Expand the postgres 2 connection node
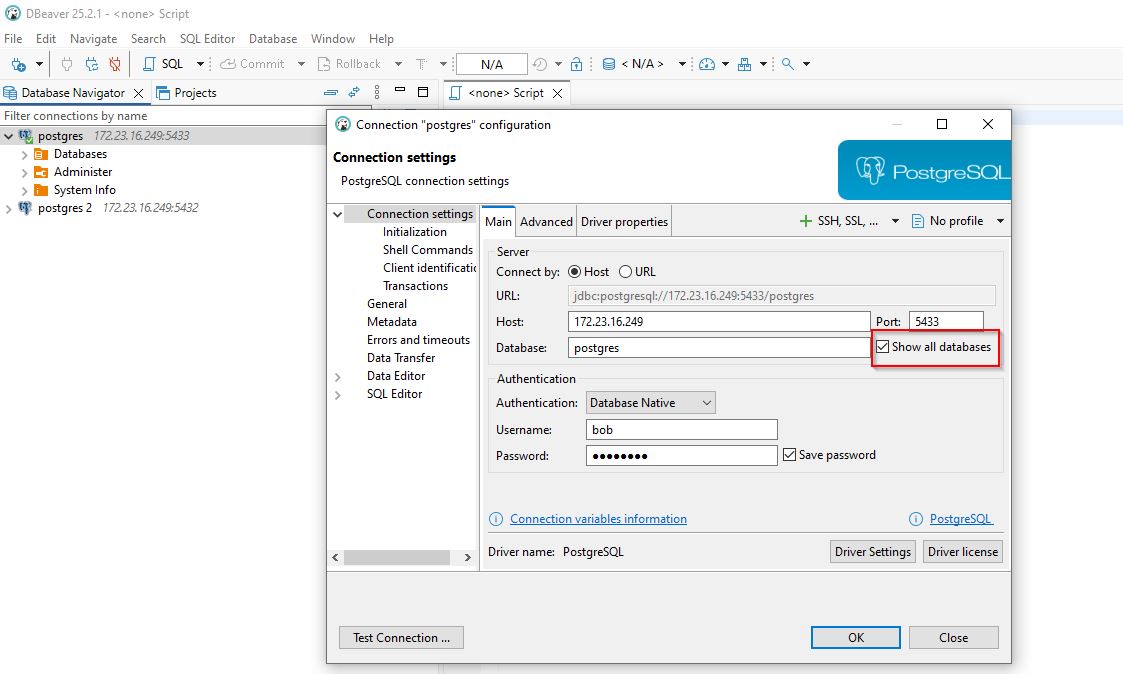The image size is (1123, 674). click(x=9, y=208)
